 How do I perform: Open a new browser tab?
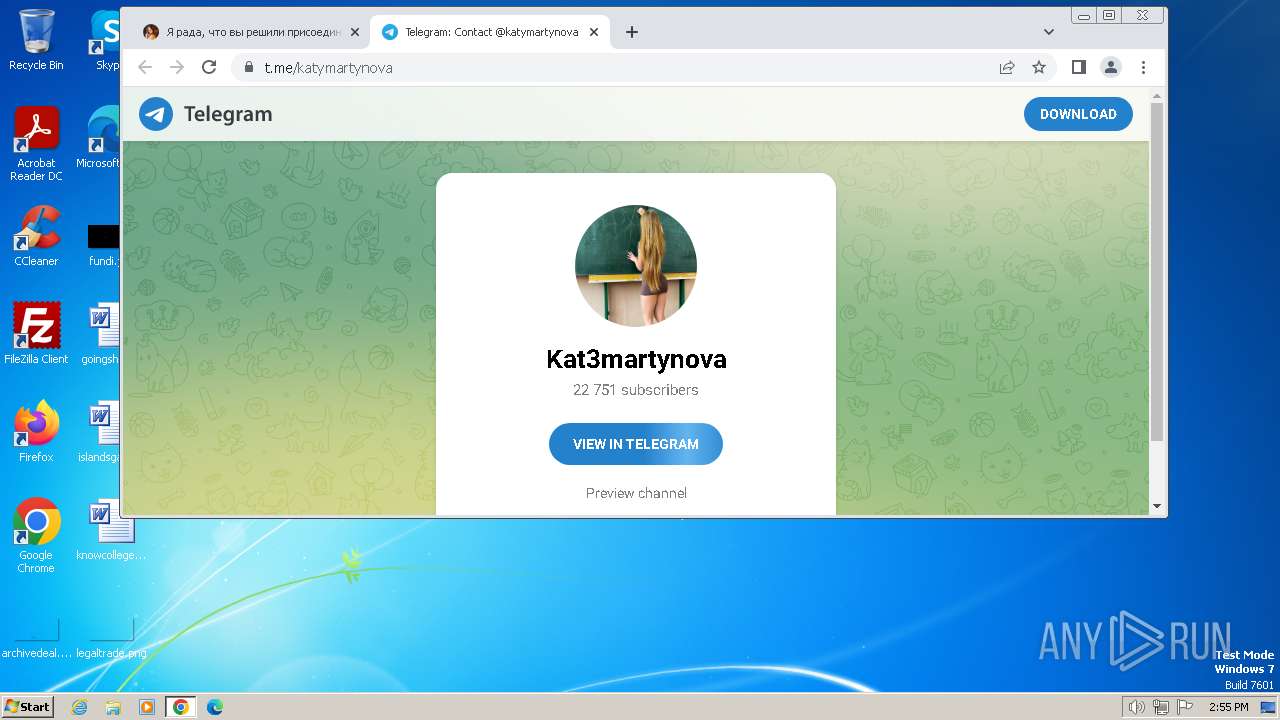[x=631, y=32]
